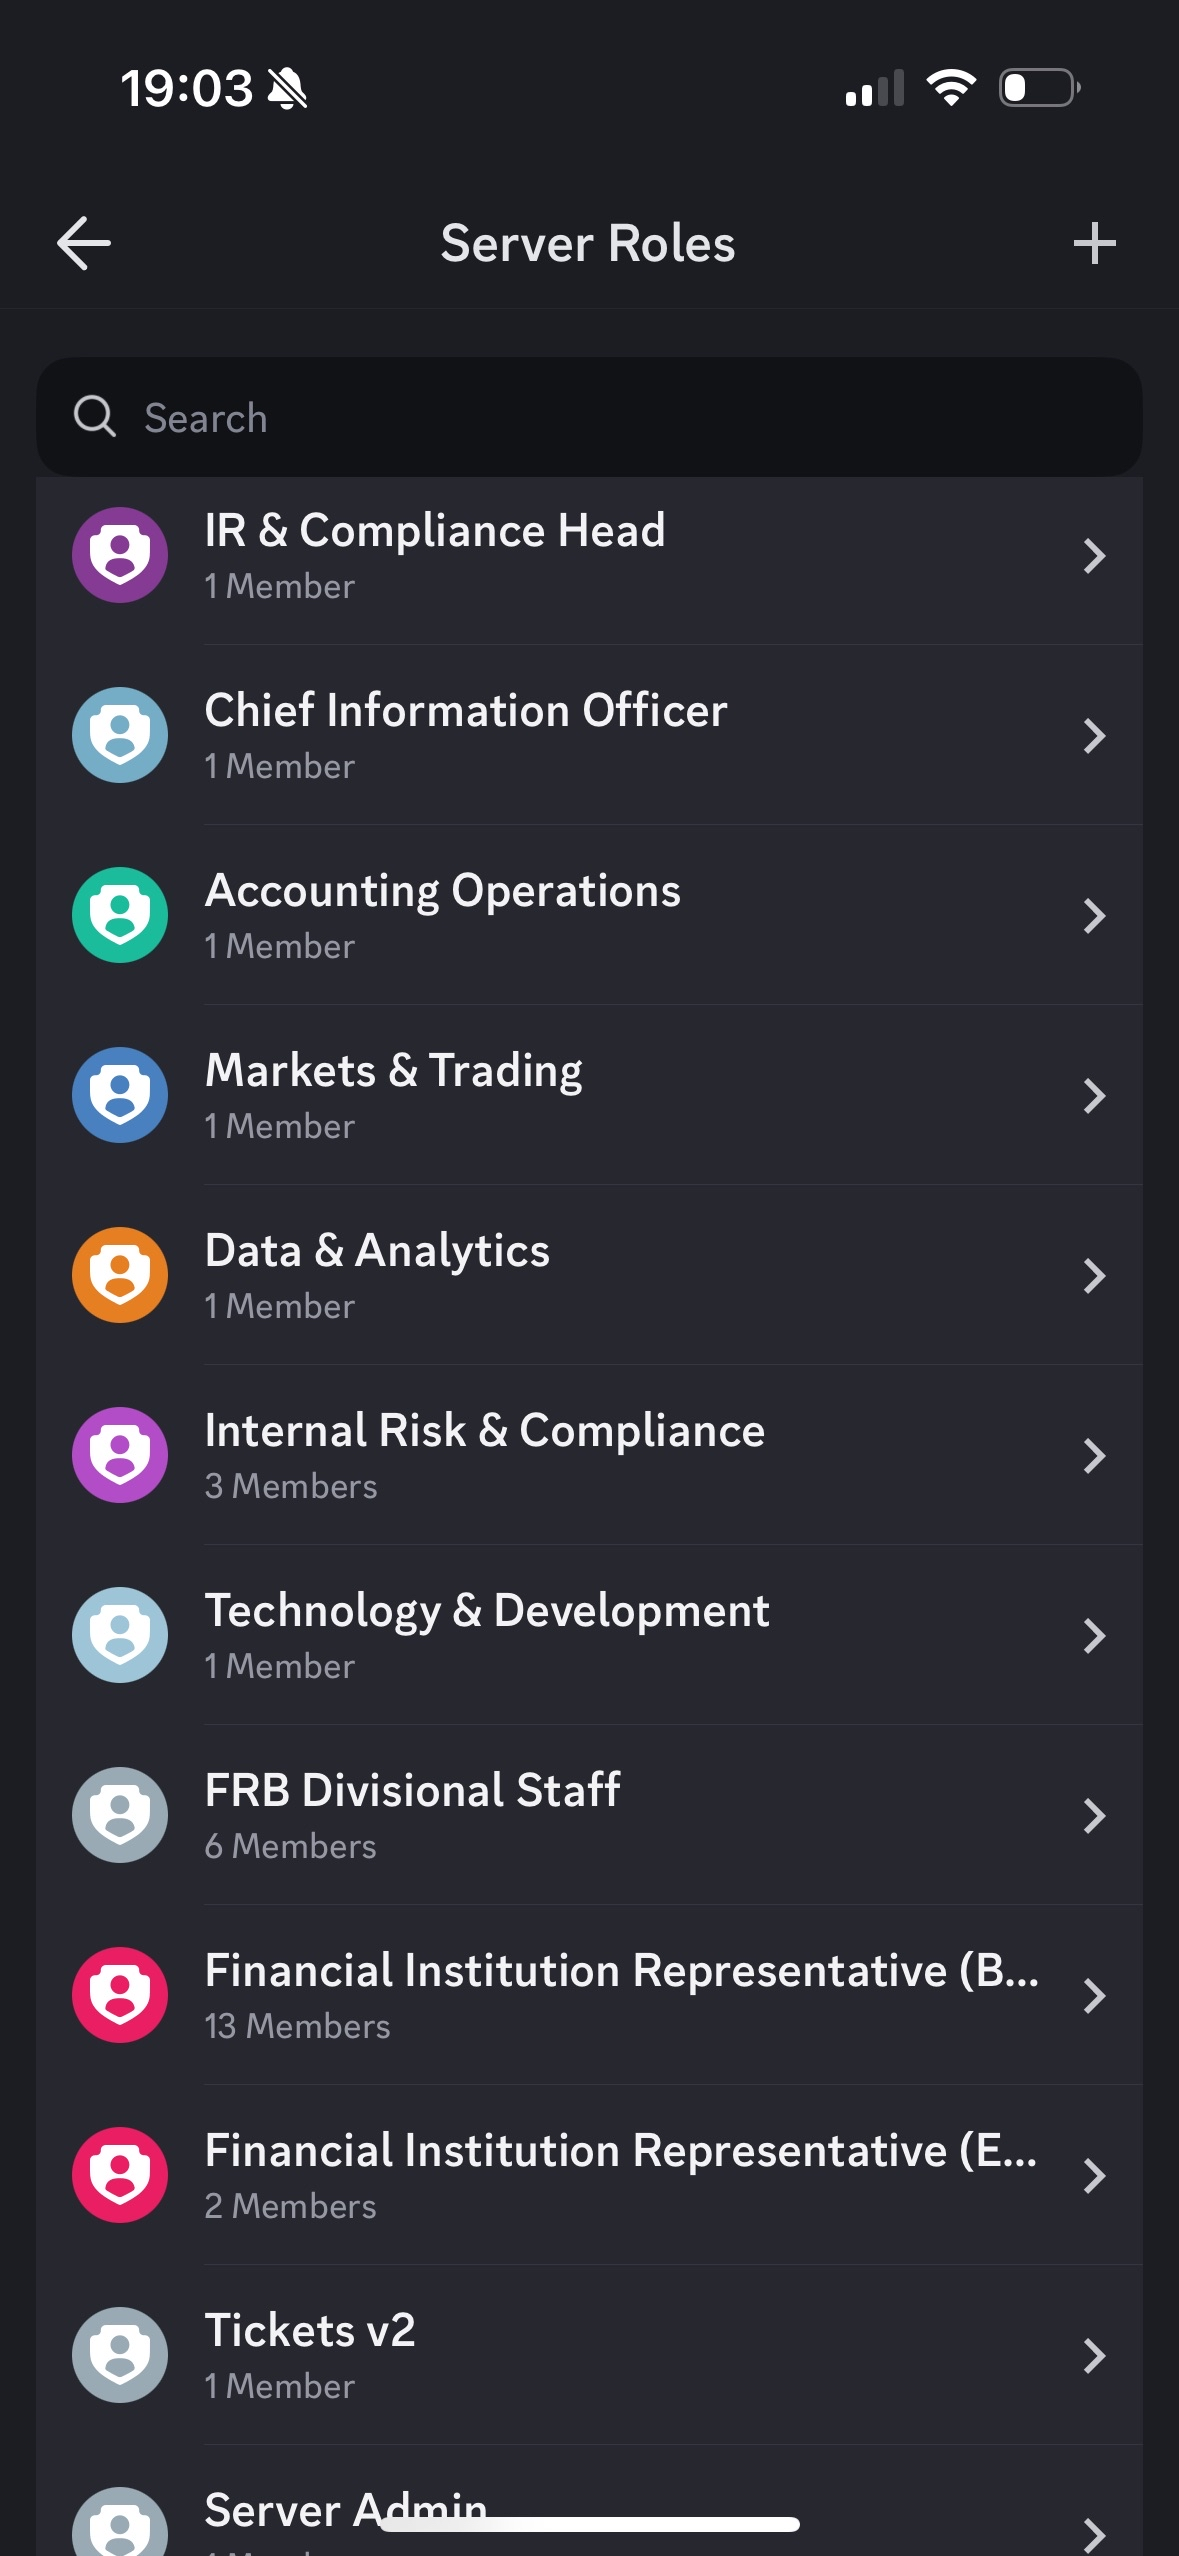Viewport: 1179px width, 2556px height.
Task: Click the blue Markets & Trading role icon
Action: (120, 1095)
